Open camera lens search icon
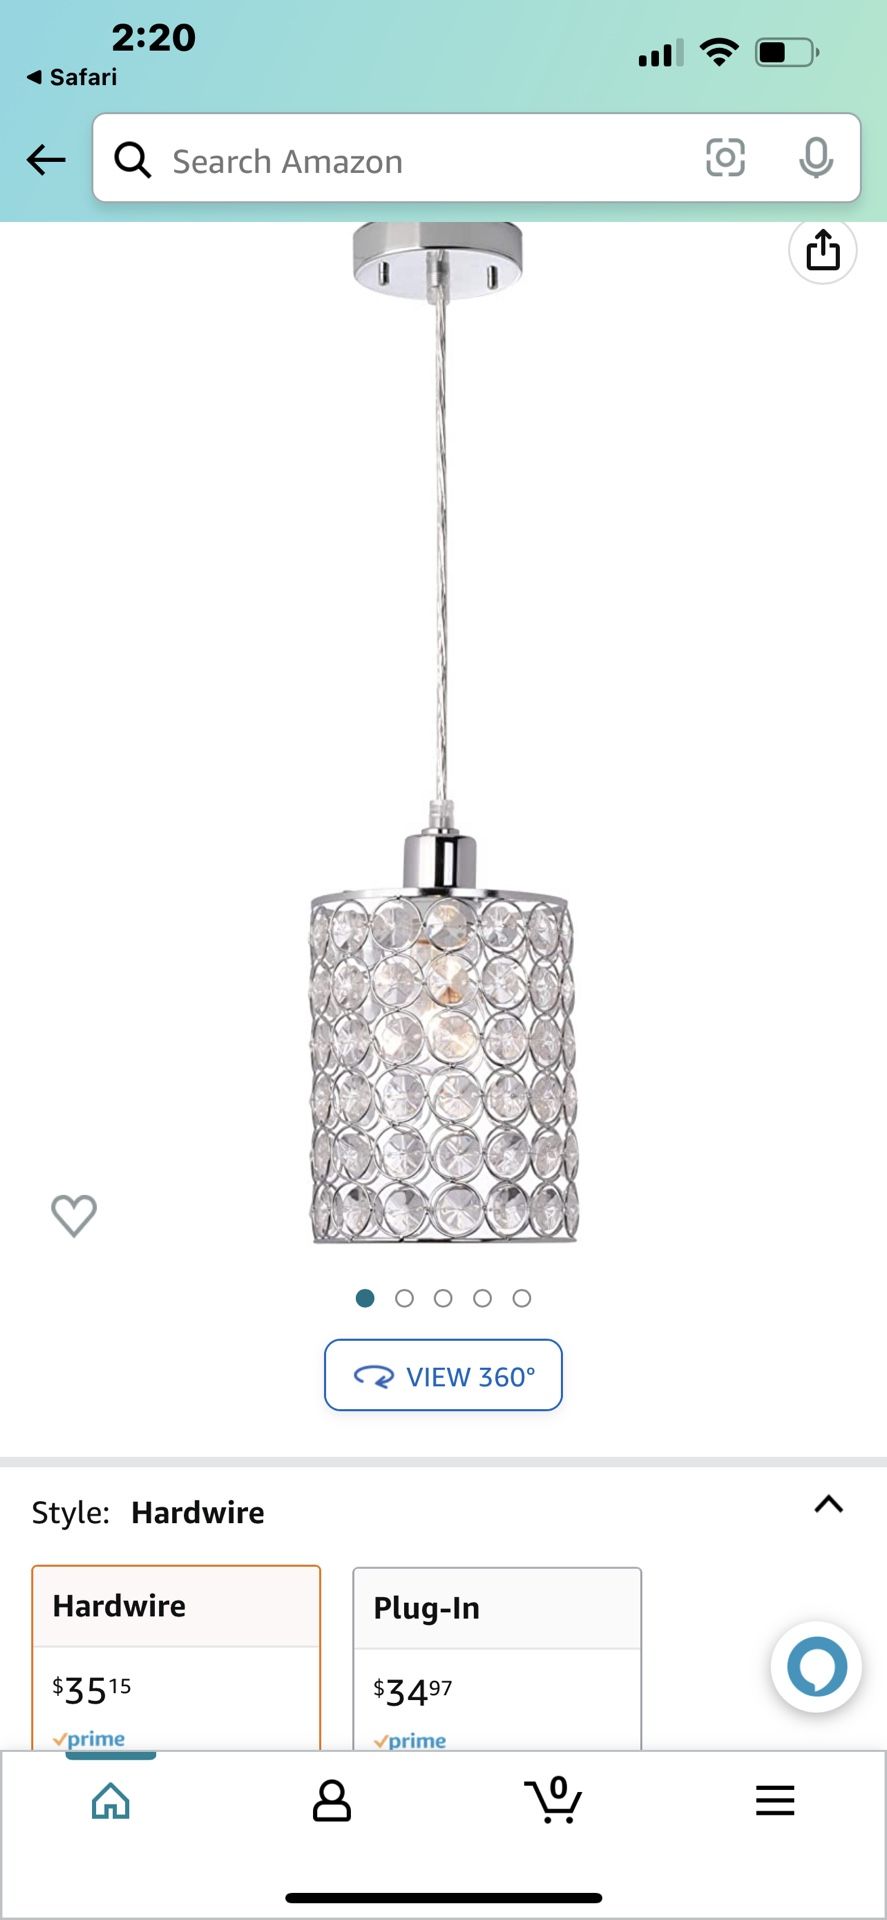This screenshot has width=887, height=1920. point(725,158)
